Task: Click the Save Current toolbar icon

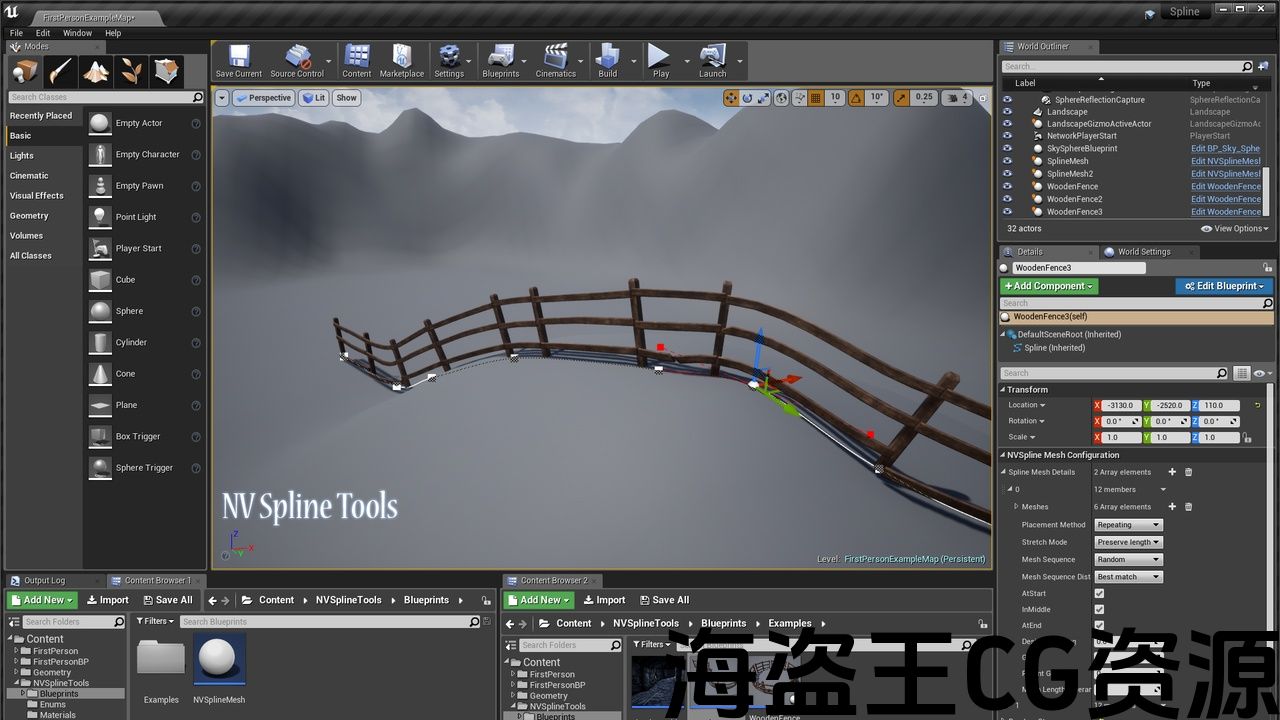Action: click(x=238, y=60)
